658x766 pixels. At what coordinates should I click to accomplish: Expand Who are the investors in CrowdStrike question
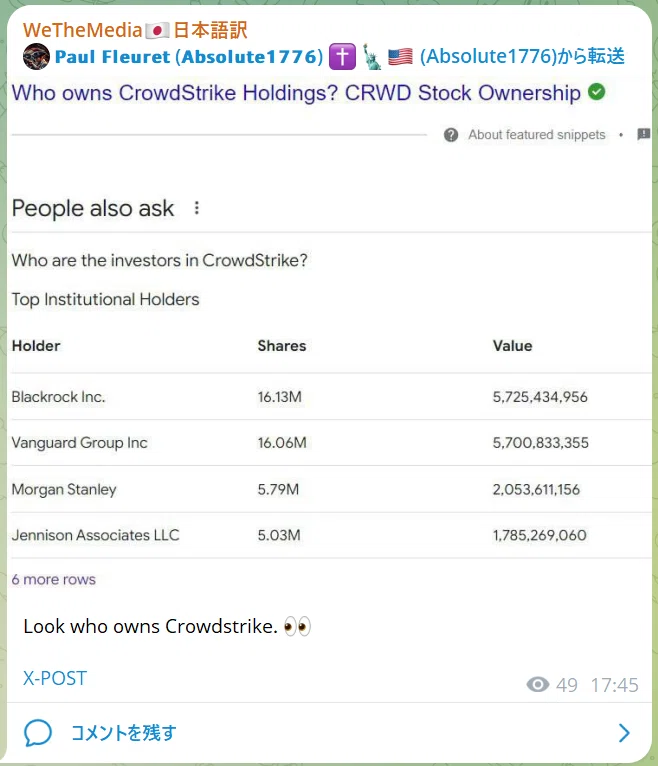pyautogui.click(x=160, y=260)
